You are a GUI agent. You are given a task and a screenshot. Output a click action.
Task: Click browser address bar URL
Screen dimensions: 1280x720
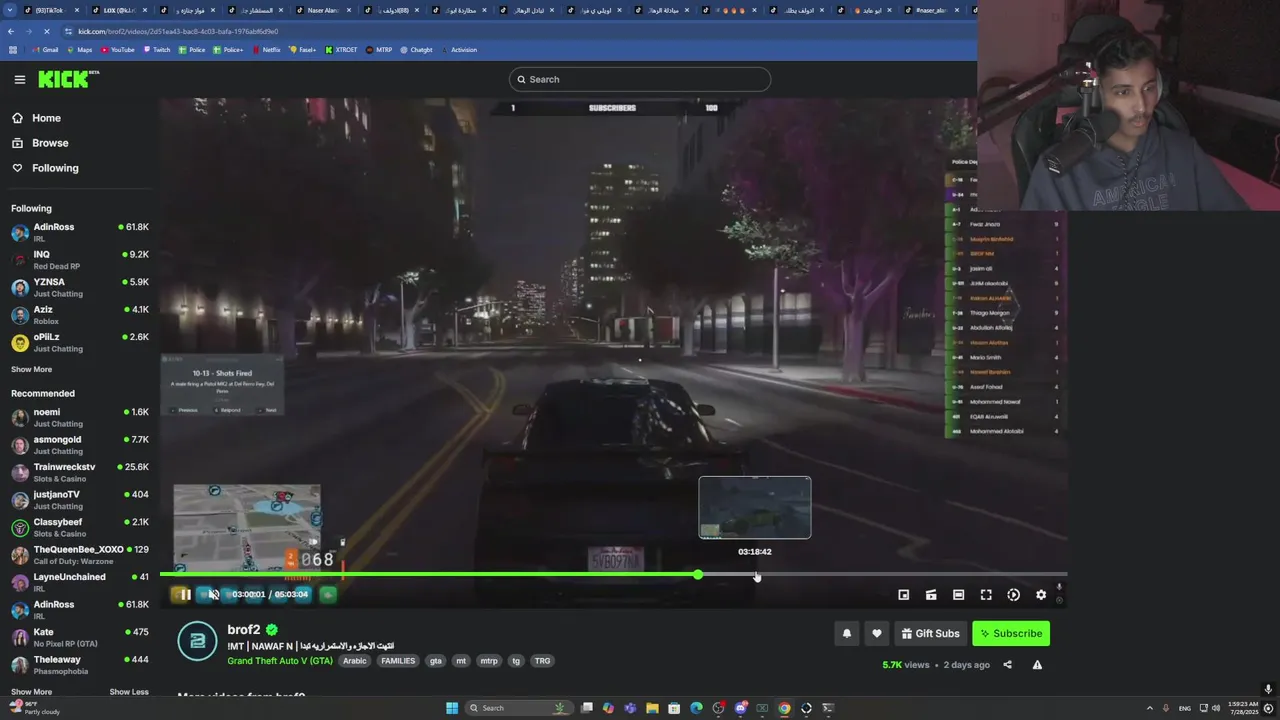coord(178,31)
